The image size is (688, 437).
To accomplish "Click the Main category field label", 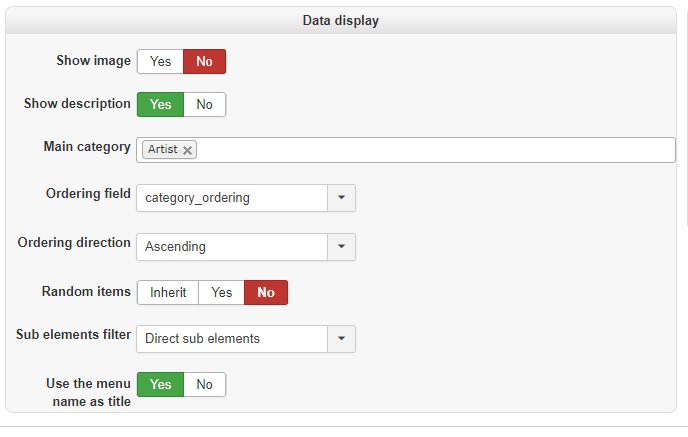I will pyautogui.click(x=87, y=147).
